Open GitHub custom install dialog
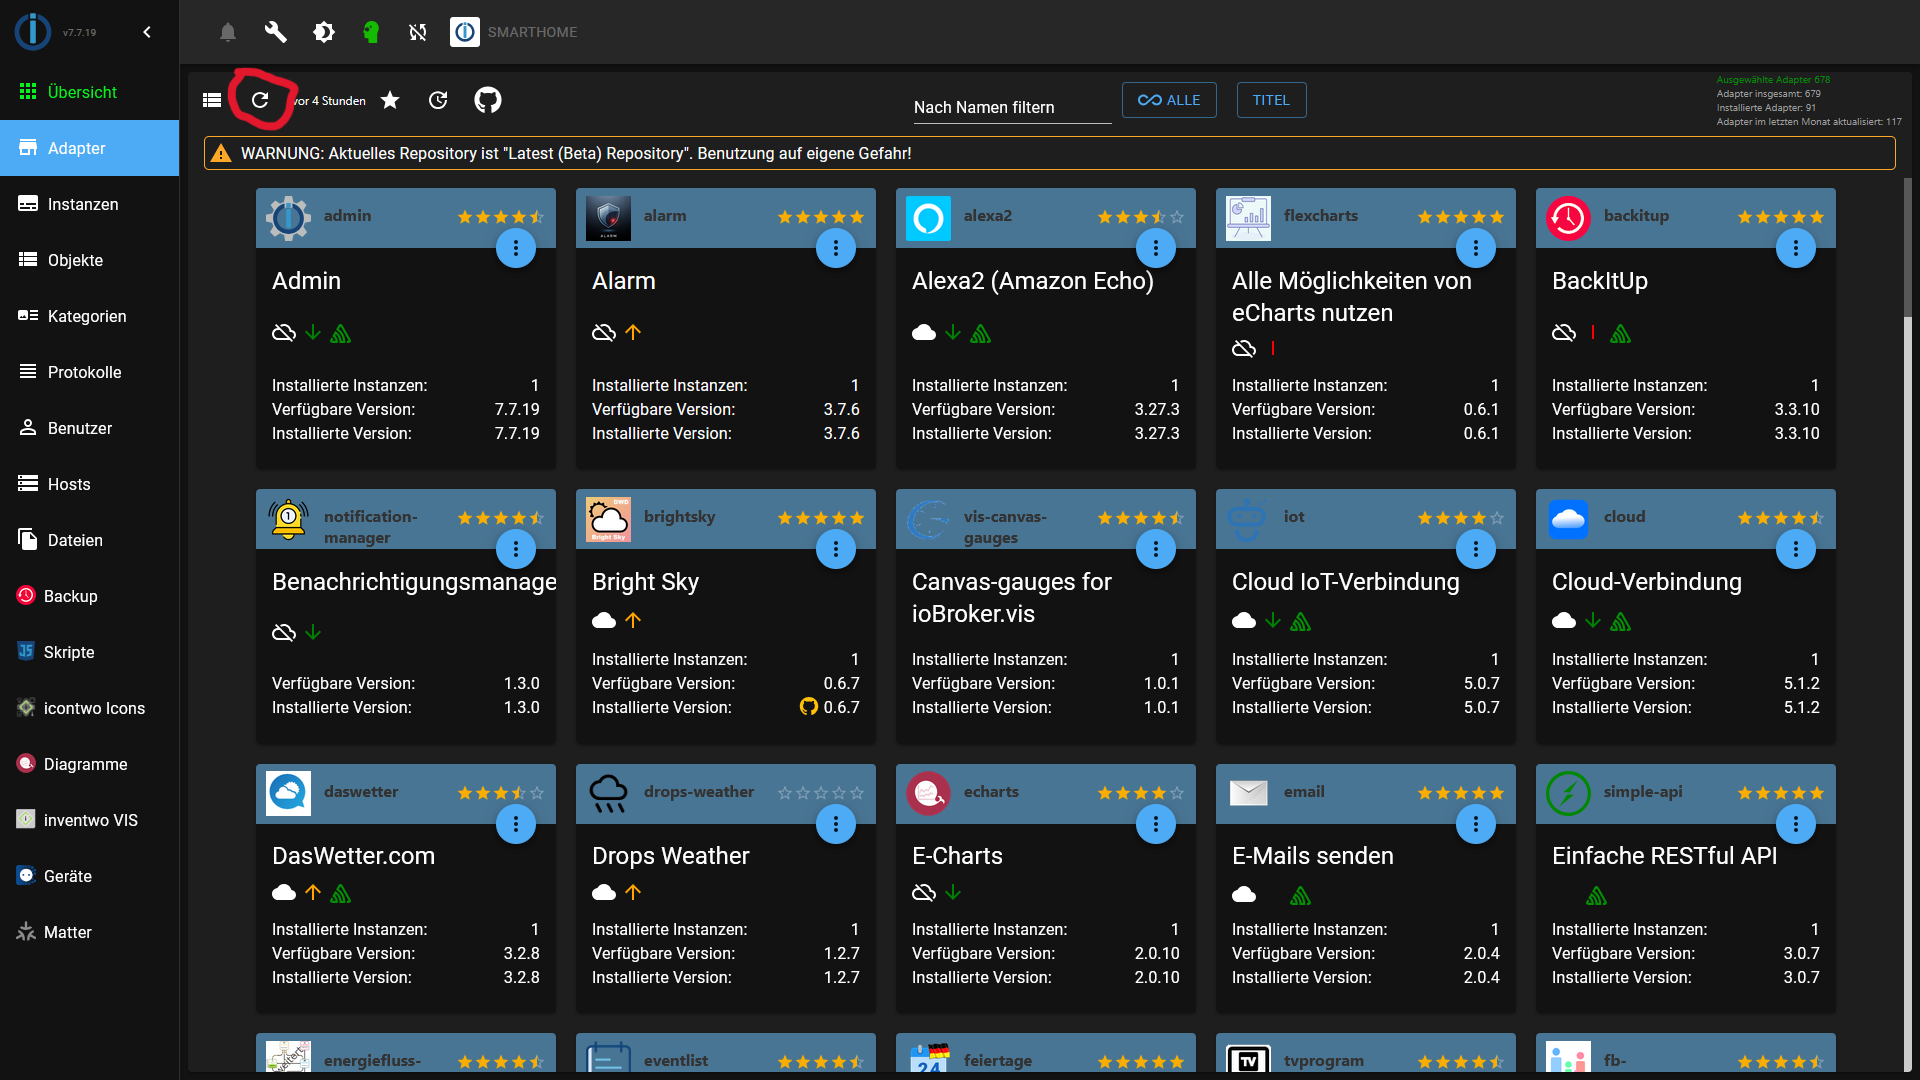Image resolution: width=1920 pixels, height=1080 pixels. [x=487, y=100]
